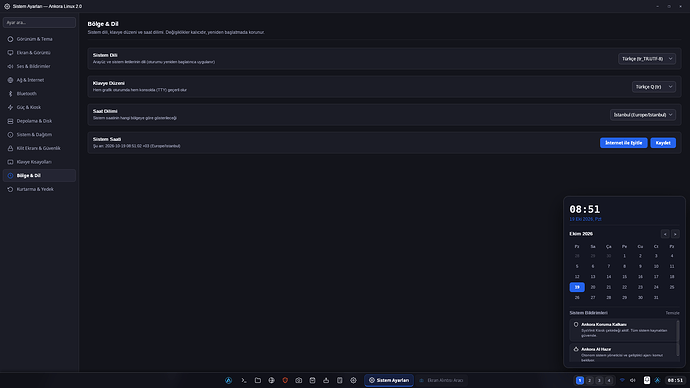
Task: Open the Ankora AI Hazır notification
Action: [623, 353]
